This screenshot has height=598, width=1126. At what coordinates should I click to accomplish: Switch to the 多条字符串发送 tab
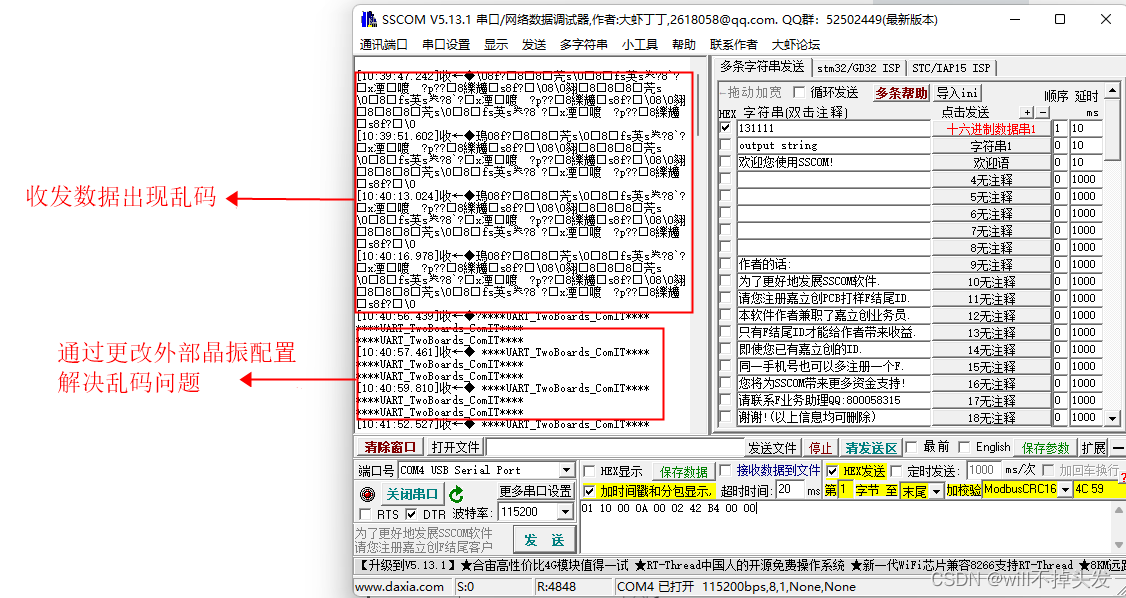[762, 67]
